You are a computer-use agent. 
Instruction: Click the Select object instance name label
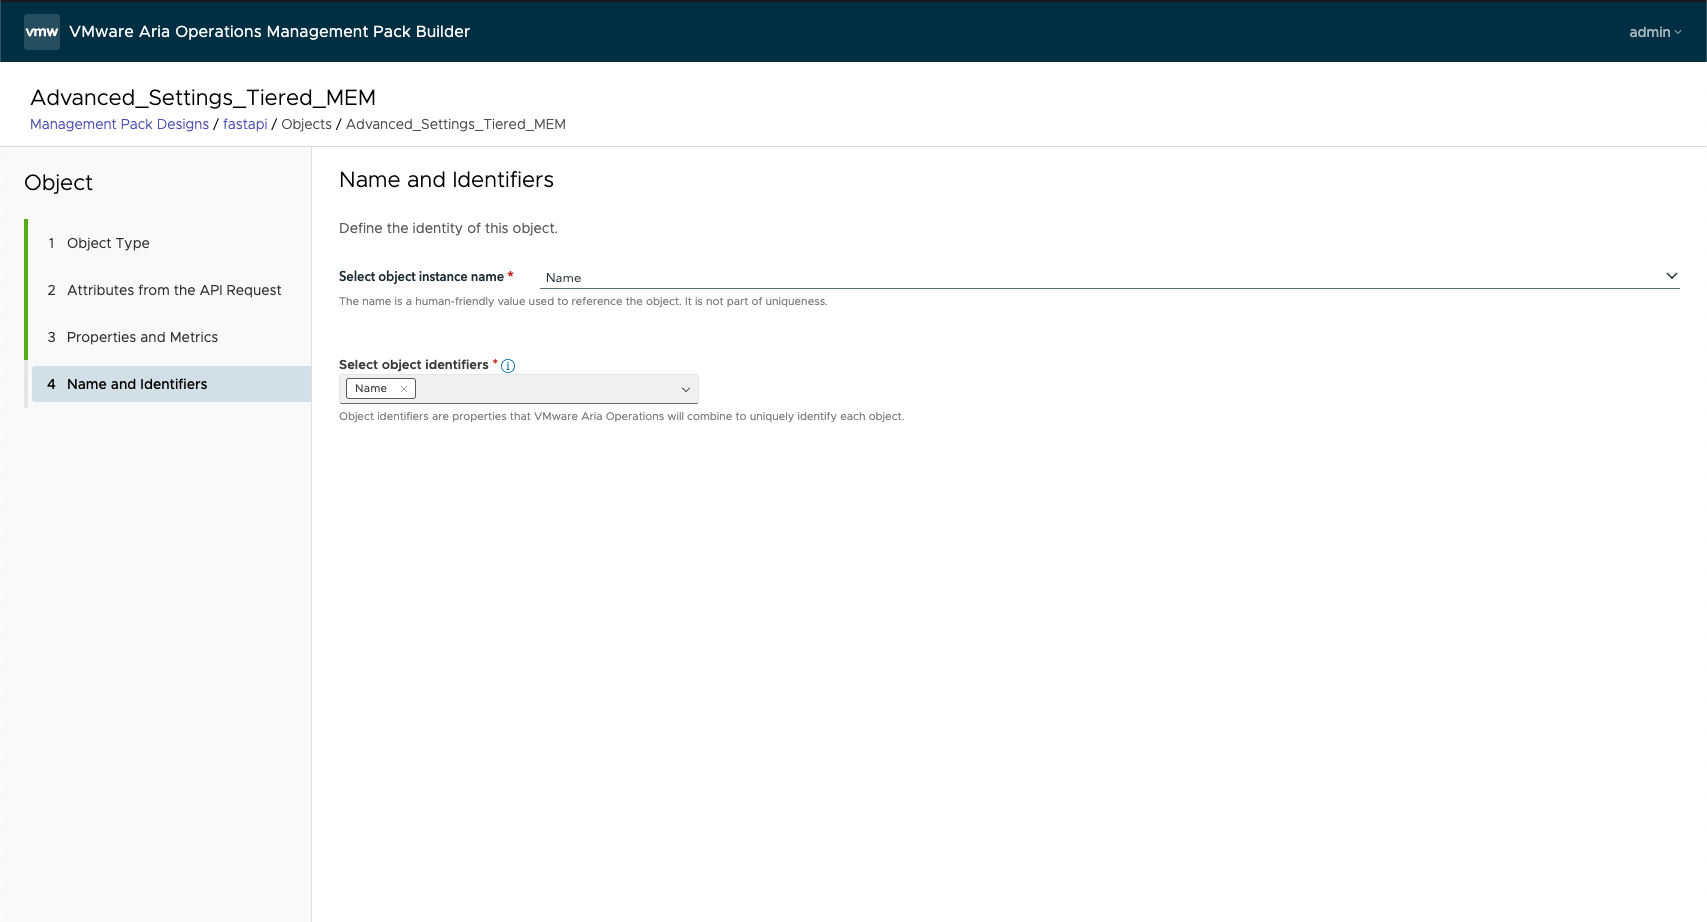(421, 277)
